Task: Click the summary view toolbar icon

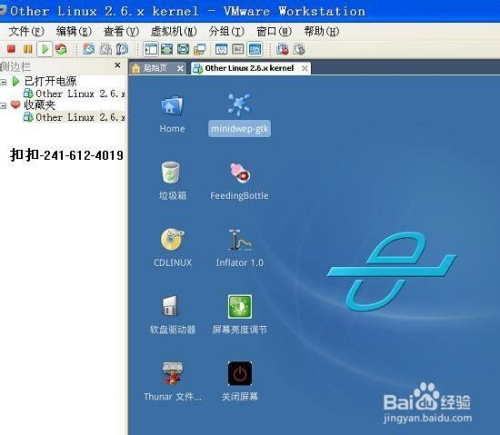Action: coord(221,49)
